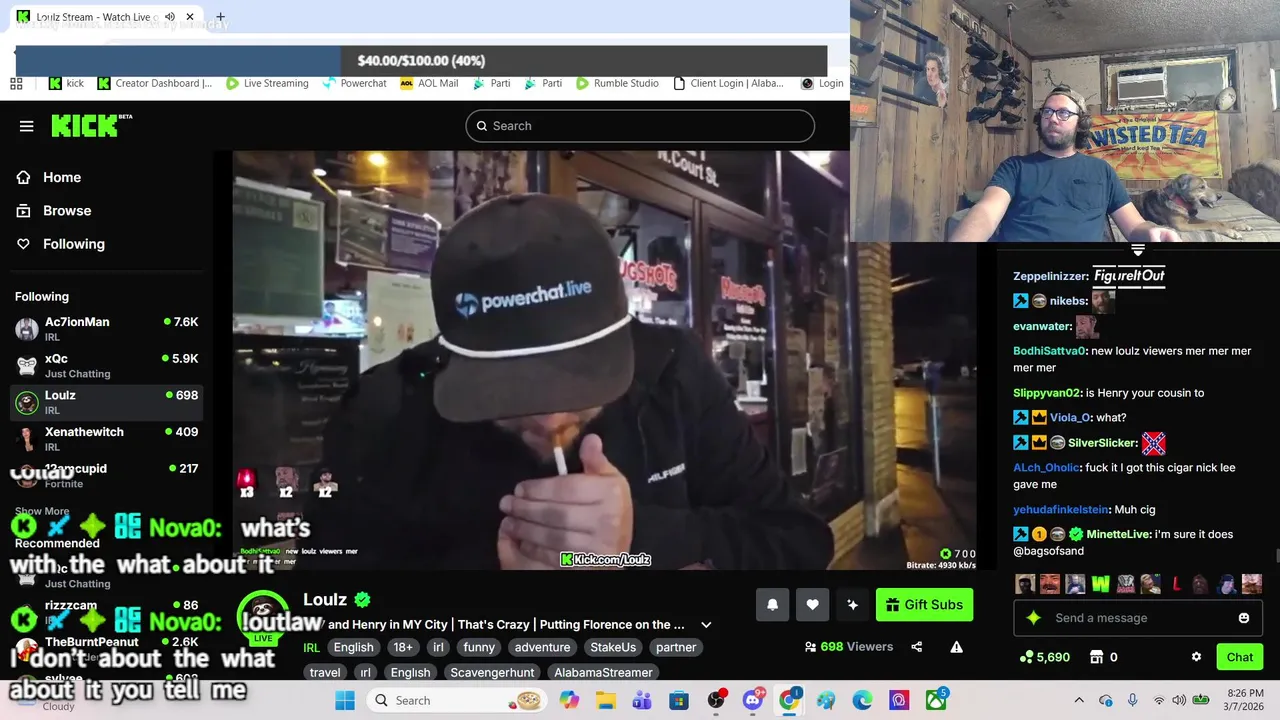This screenshot has height=720, width=1280.
Task: Click Show More under Following
Action: click(42, 511)
